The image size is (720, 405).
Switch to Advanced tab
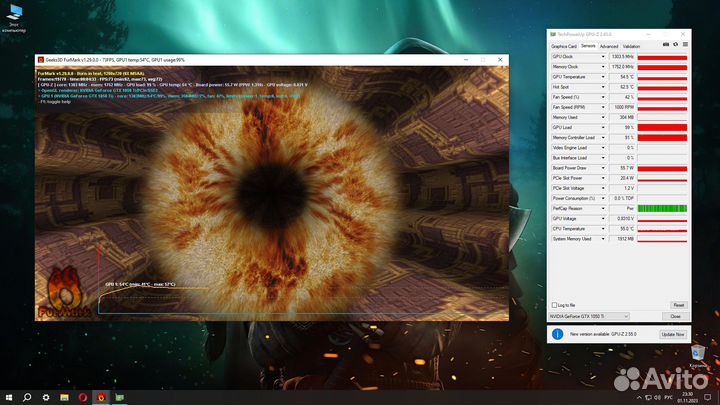tap(609, 46)
